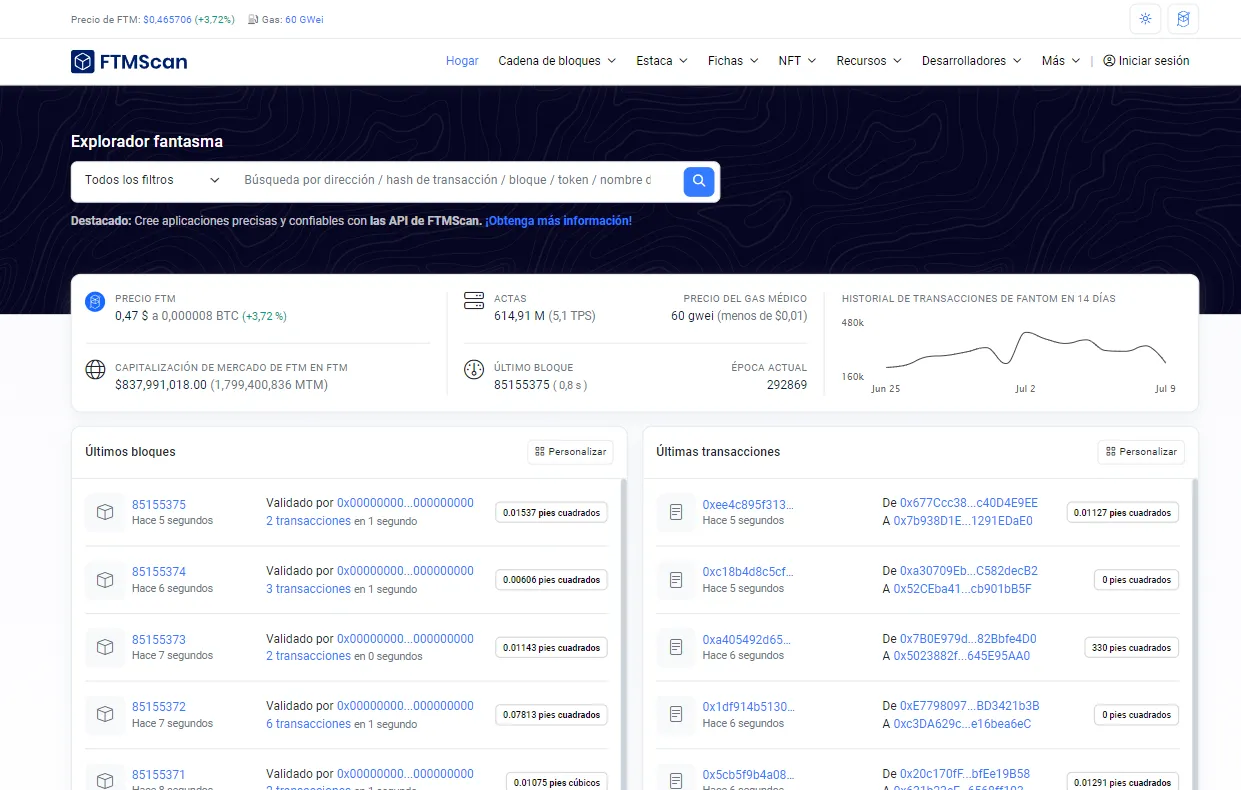Click the ¡Obtenga más información! link
The image size is (1241, 790).
point(558,220)
